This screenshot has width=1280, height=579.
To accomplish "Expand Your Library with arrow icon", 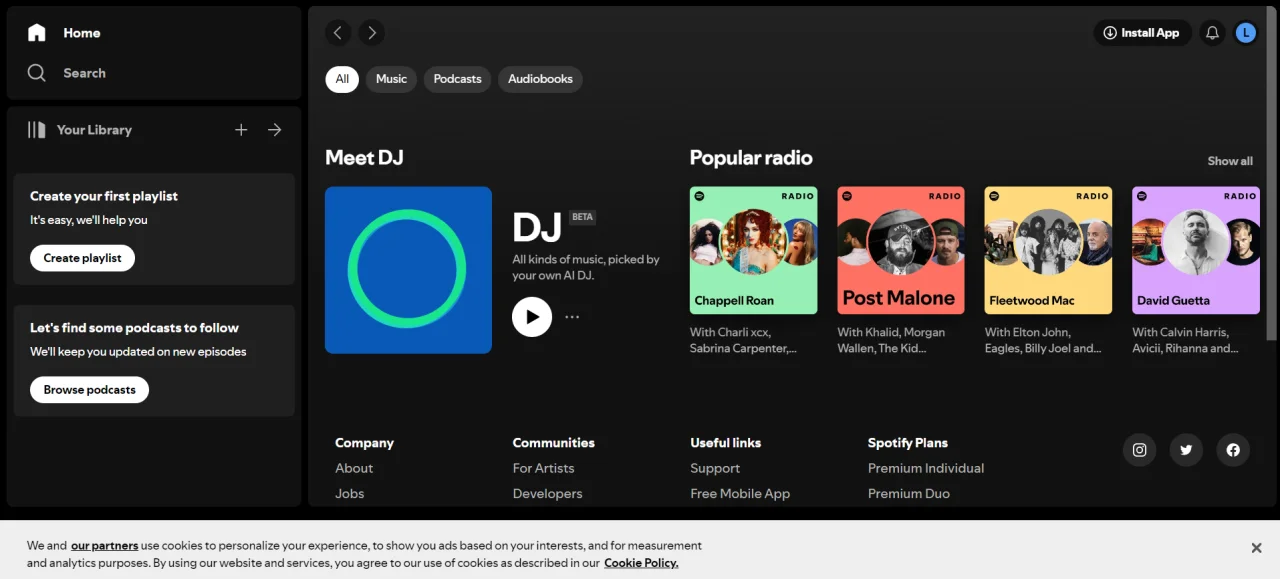I will pos(275,130).
